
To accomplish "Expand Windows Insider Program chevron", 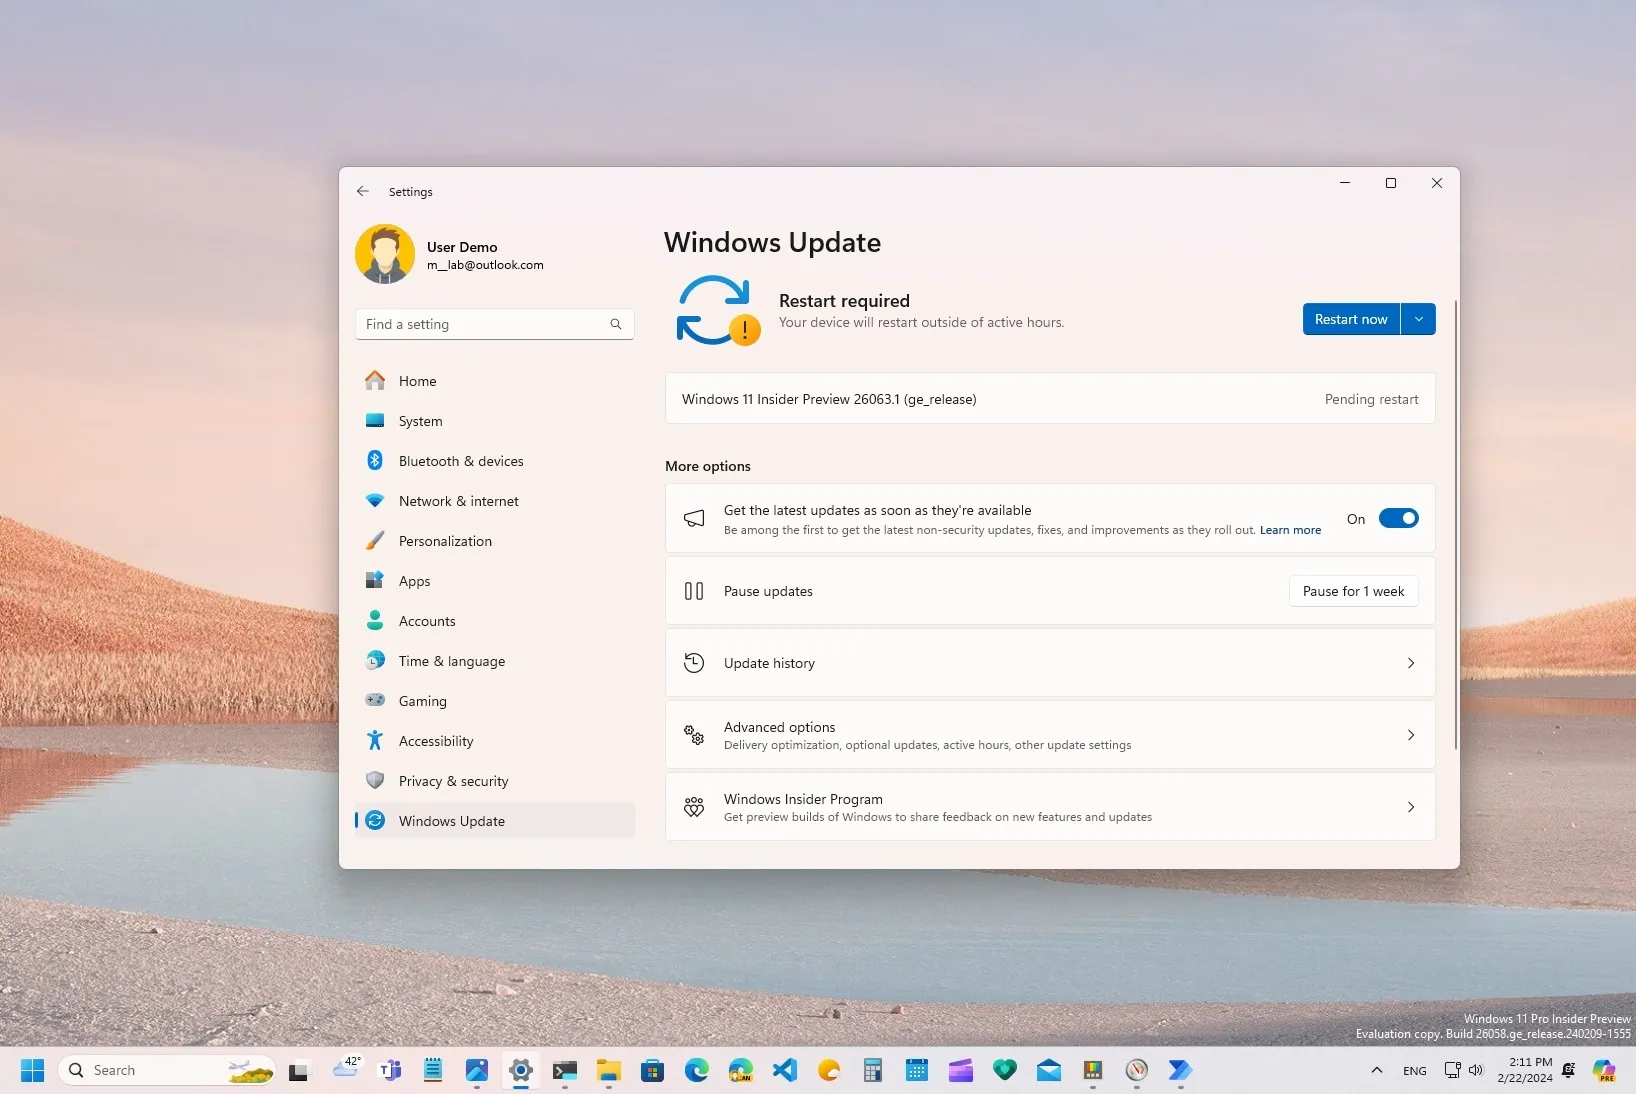I will pos(1411,807).
